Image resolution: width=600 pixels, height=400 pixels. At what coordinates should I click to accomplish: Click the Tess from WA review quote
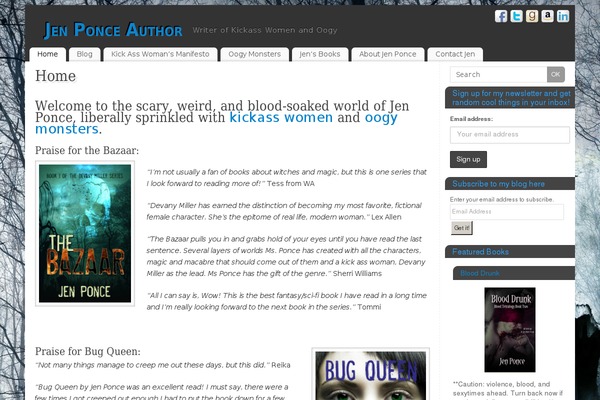pos(287,178)
